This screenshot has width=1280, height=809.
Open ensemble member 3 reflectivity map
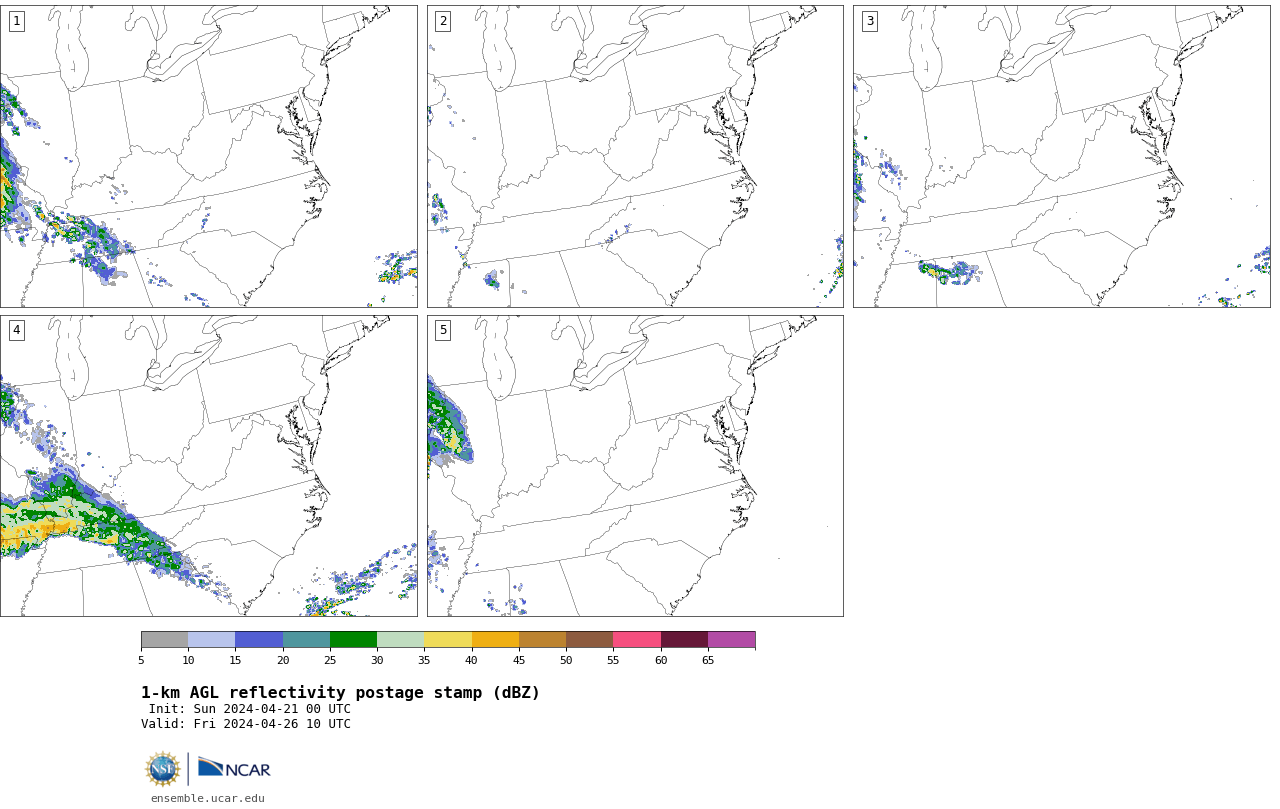point(1062,156)
